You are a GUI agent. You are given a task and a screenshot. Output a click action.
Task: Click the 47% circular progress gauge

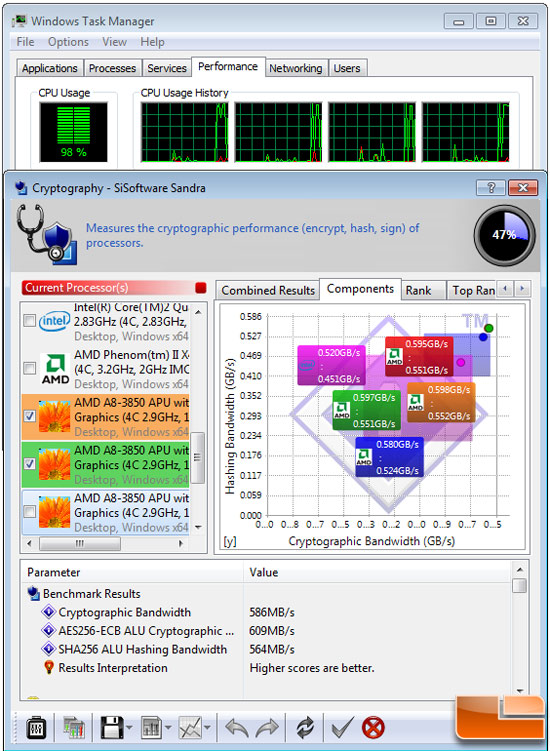pyautogui.click(x=504, y=235)
